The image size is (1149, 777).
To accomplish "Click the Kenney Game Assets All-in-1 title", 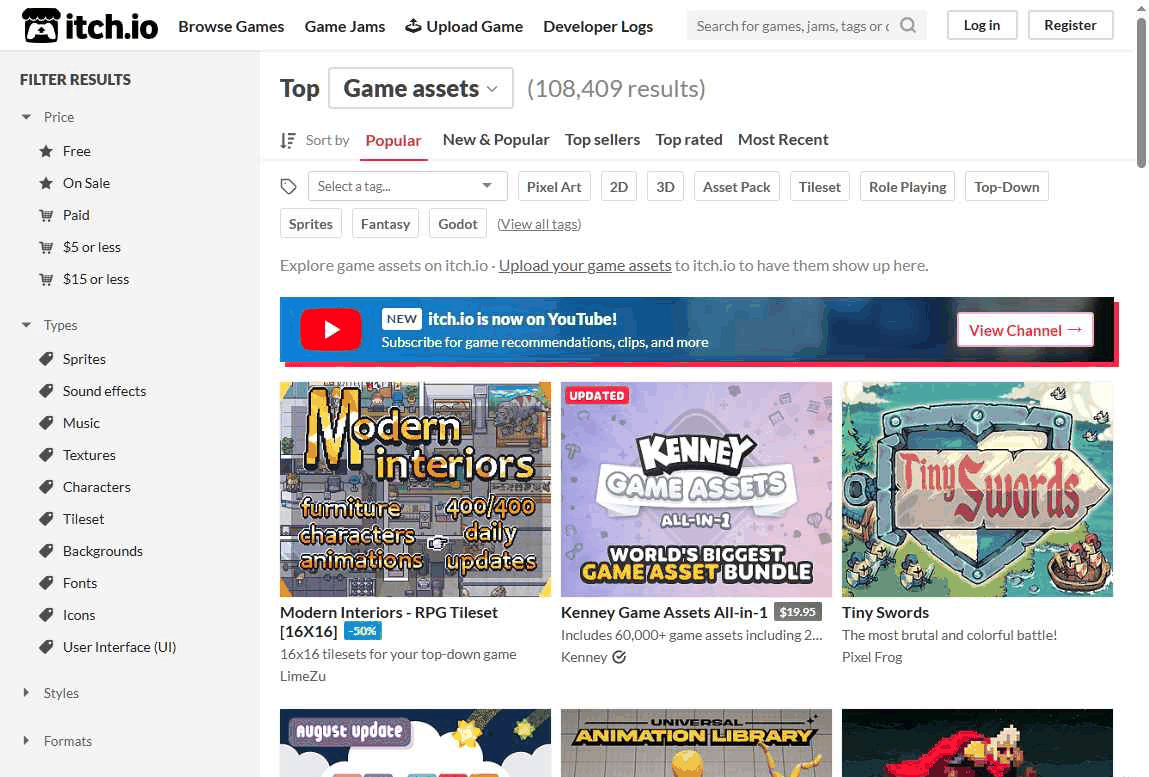I will coord(664,612).
